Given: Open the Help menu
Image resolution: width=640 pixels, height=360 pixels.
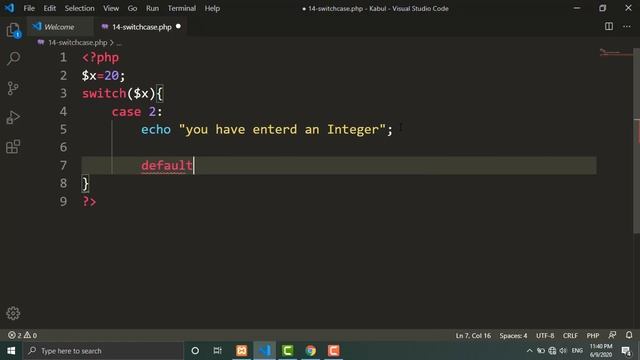Looking at the screenshot, I should 212,8.
